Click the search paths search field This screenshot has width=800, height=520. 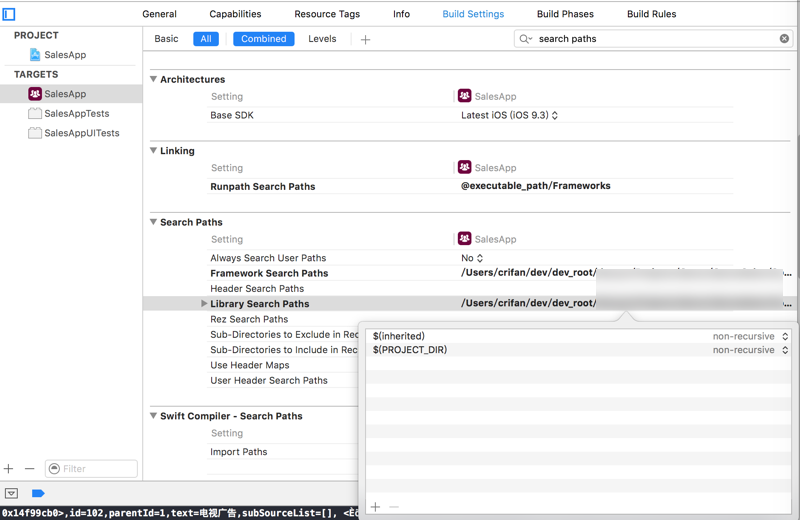[x=653, y=39]
